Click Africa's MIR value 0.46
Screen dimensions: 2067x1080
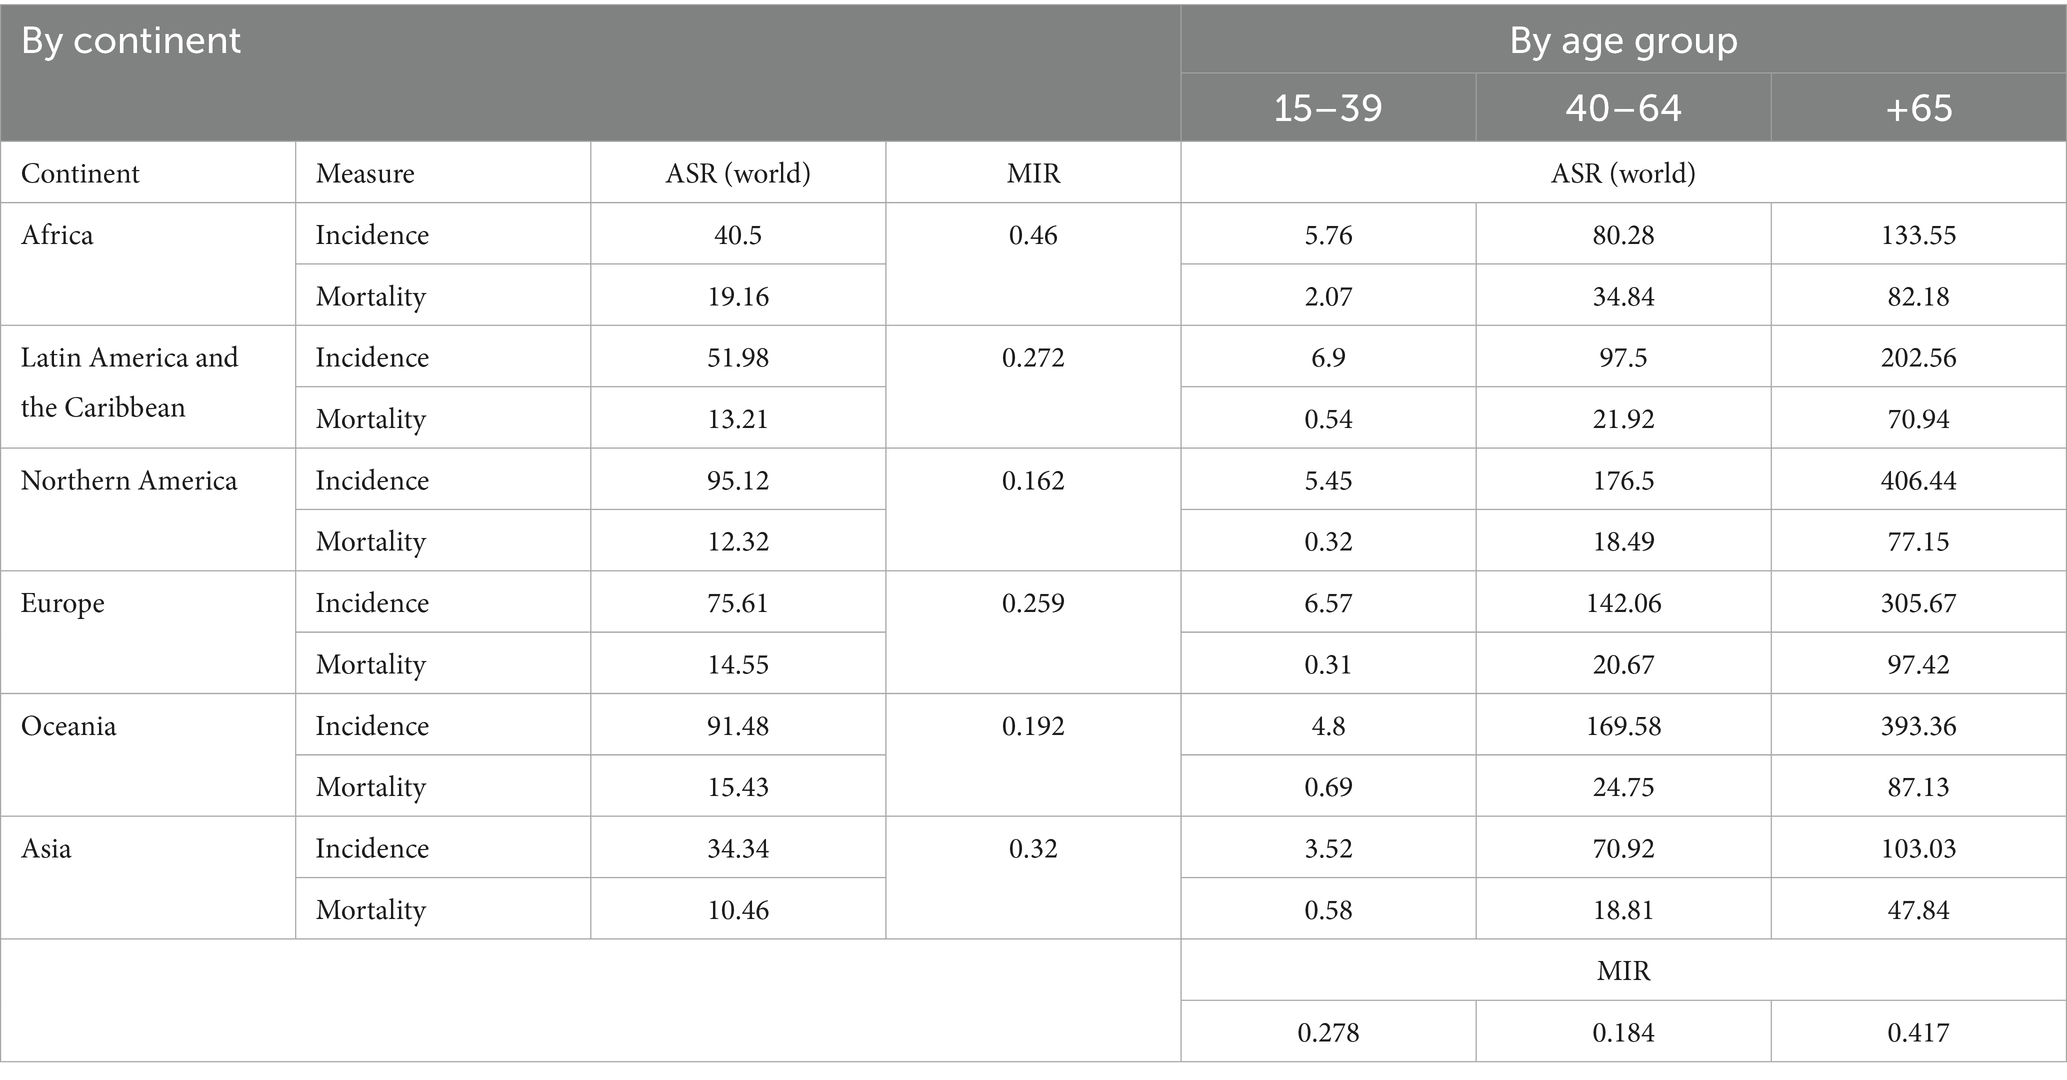point(1033,236)
